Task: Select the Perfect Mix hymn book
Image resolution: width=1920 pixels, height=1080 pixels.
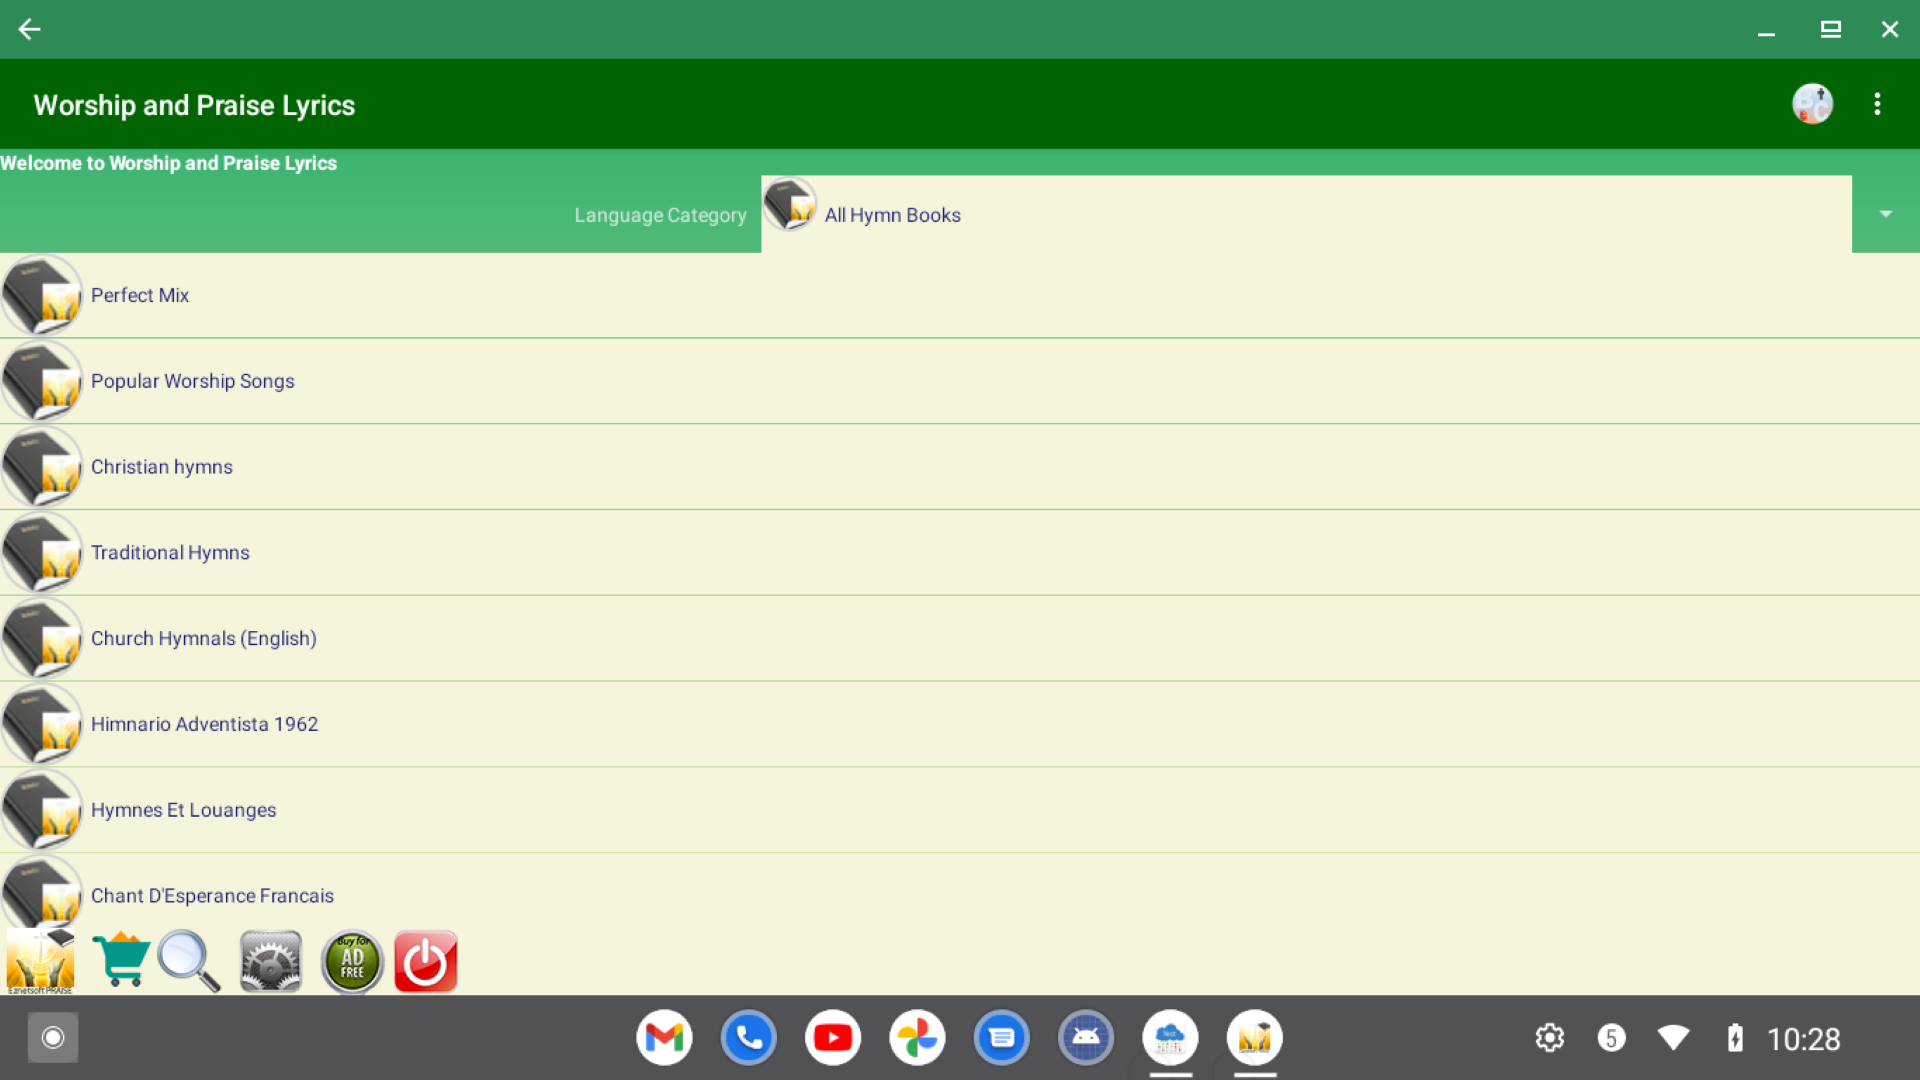Action: (x=960, y=295)
